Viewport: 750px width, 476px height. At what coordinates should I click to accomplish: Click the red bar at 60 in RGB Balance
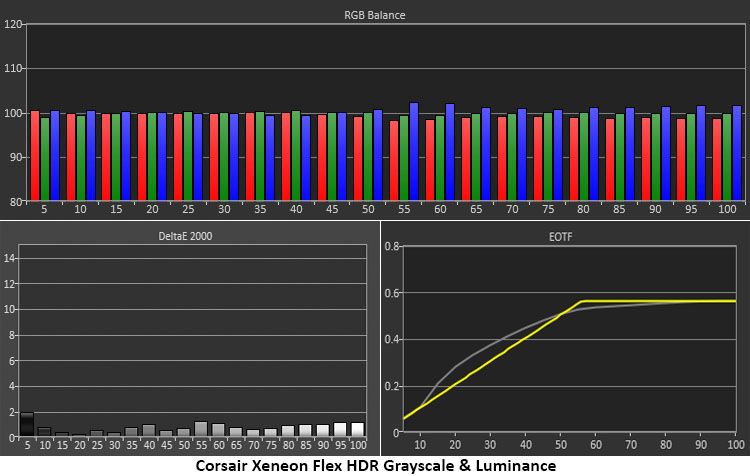[430, 160]
